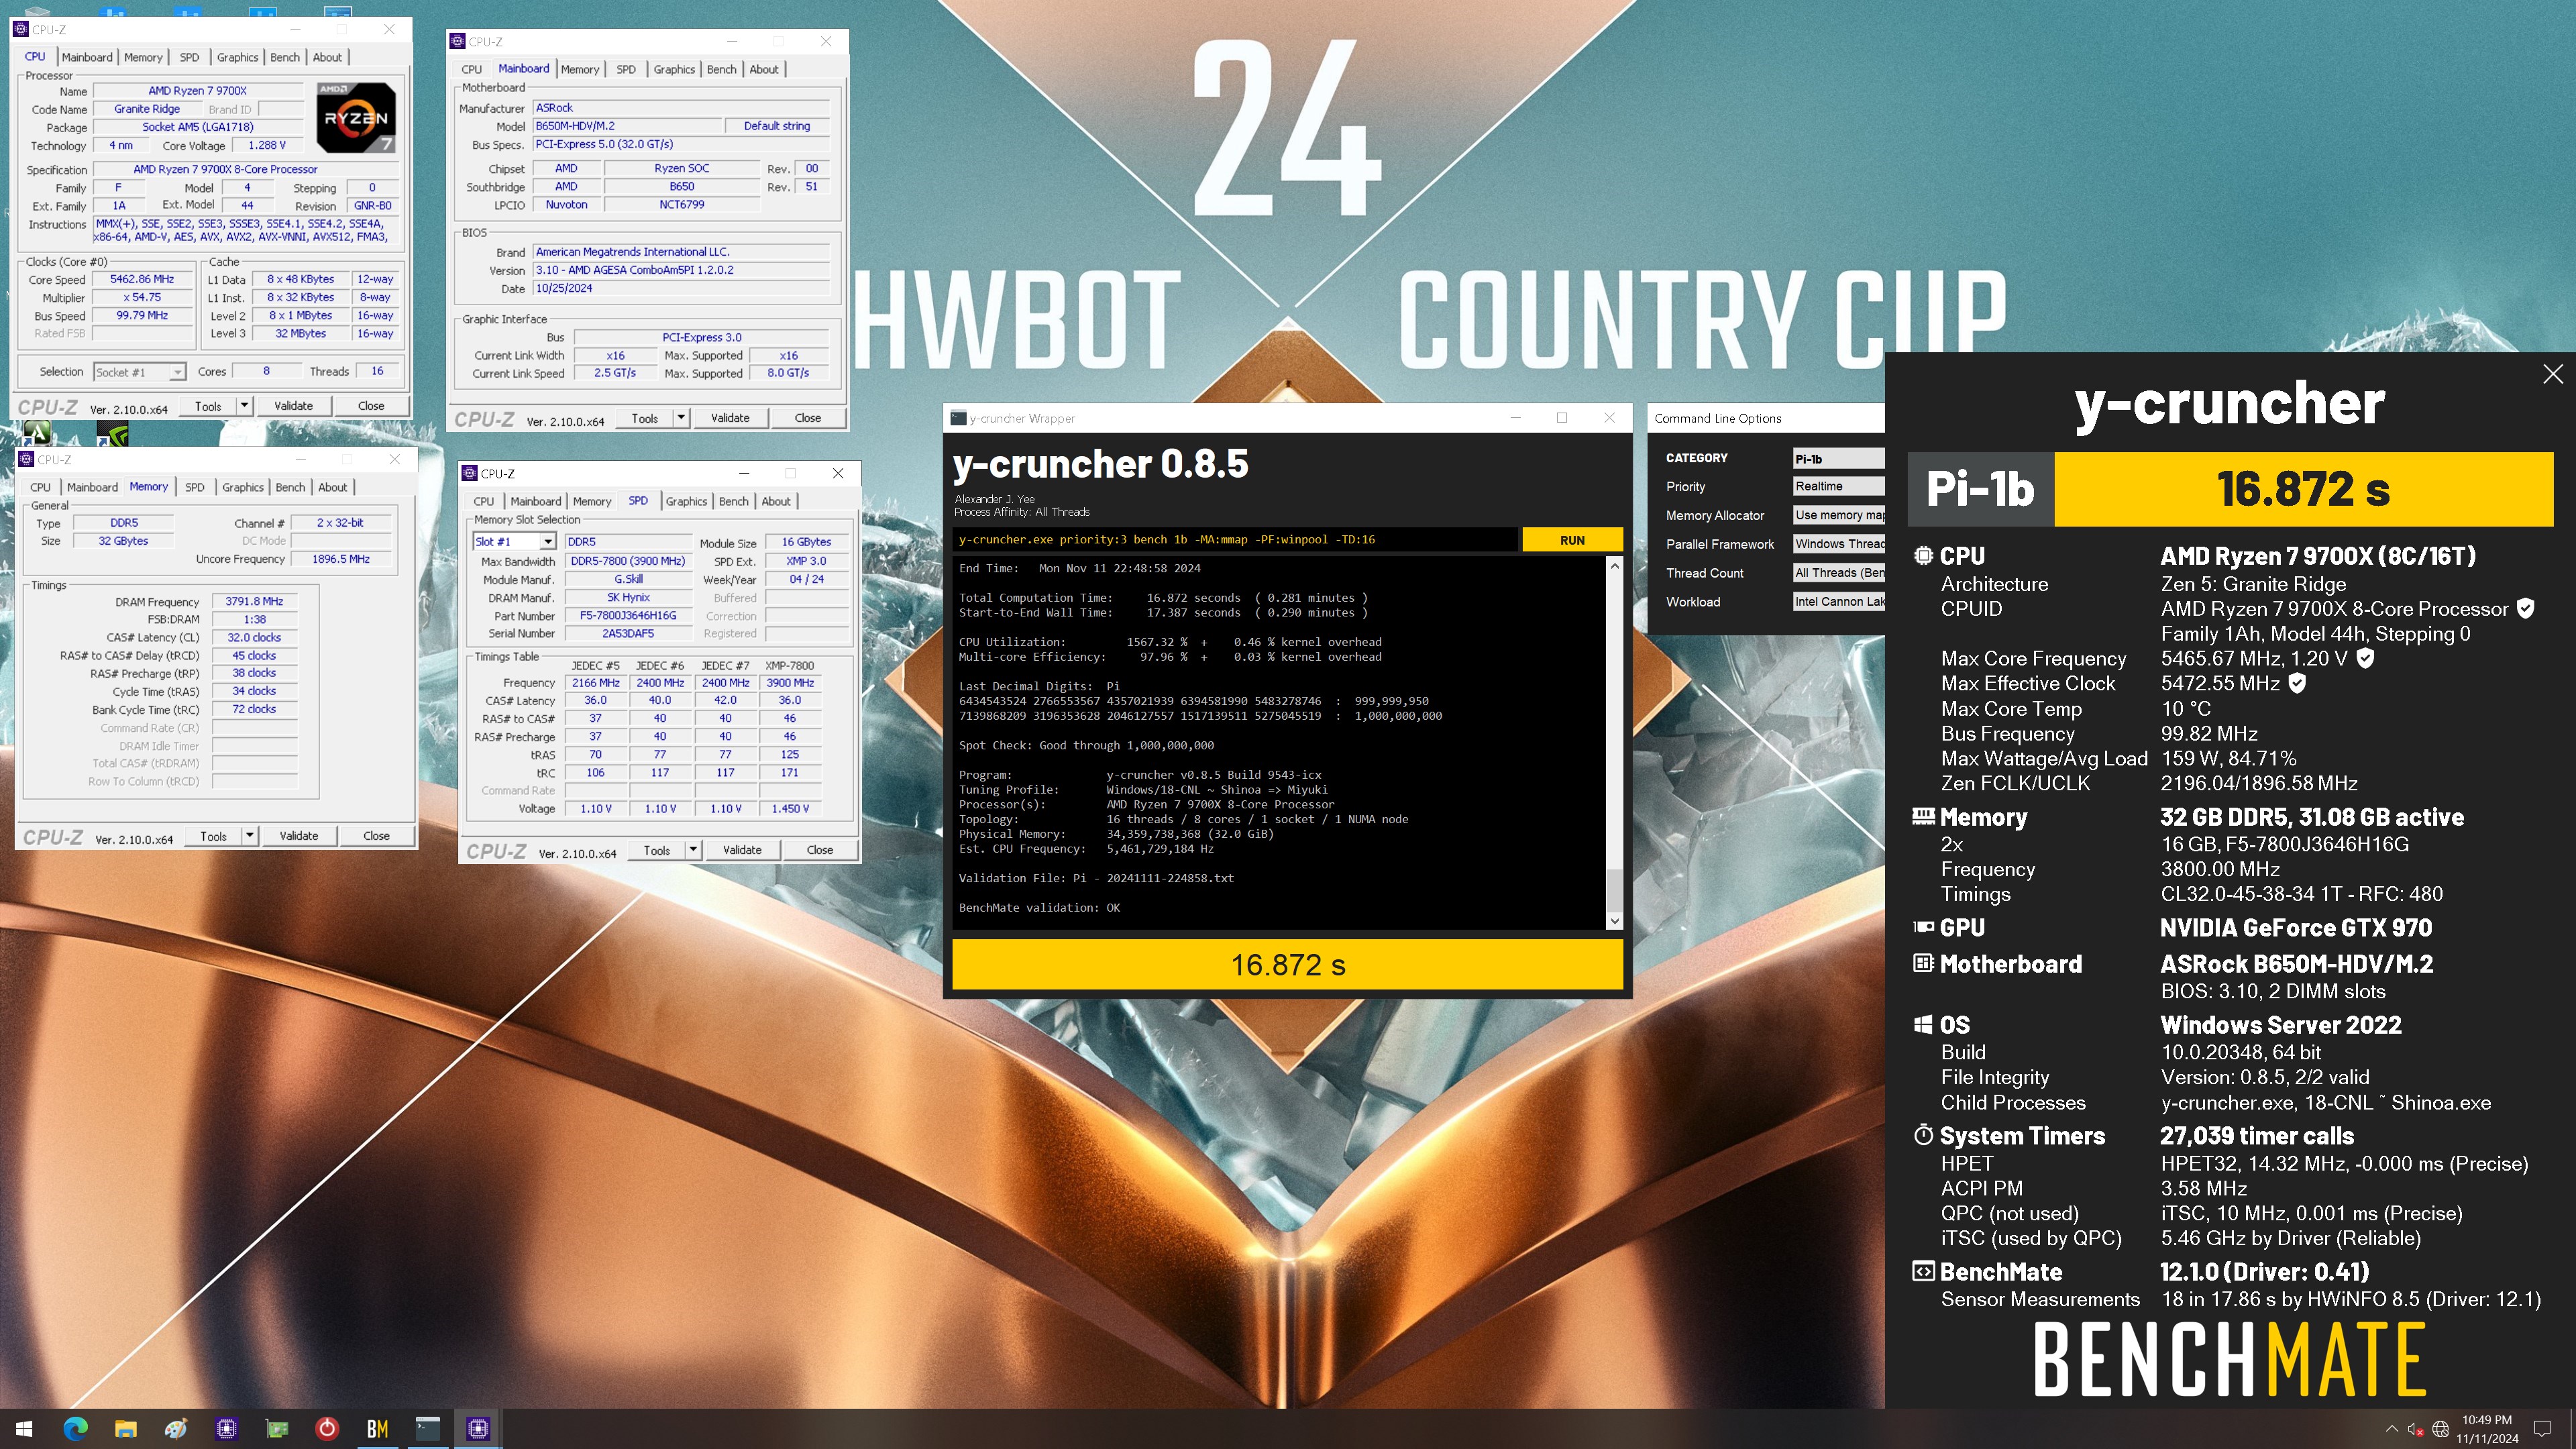Click RUN in y-cruncher Wrapper
This screenshot has width=2576, height=1449.
click(x=1572, y=540)
